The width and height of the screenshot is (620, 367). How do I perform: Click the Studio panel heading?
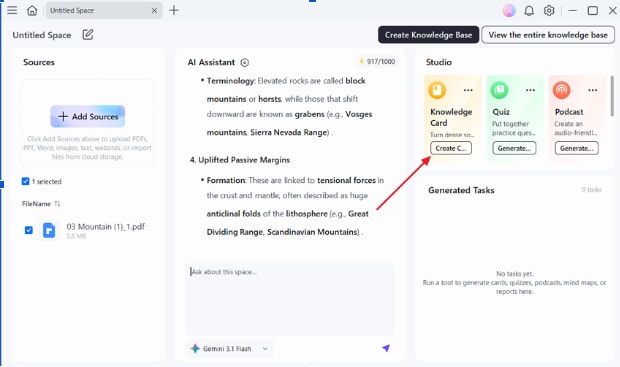439,62
